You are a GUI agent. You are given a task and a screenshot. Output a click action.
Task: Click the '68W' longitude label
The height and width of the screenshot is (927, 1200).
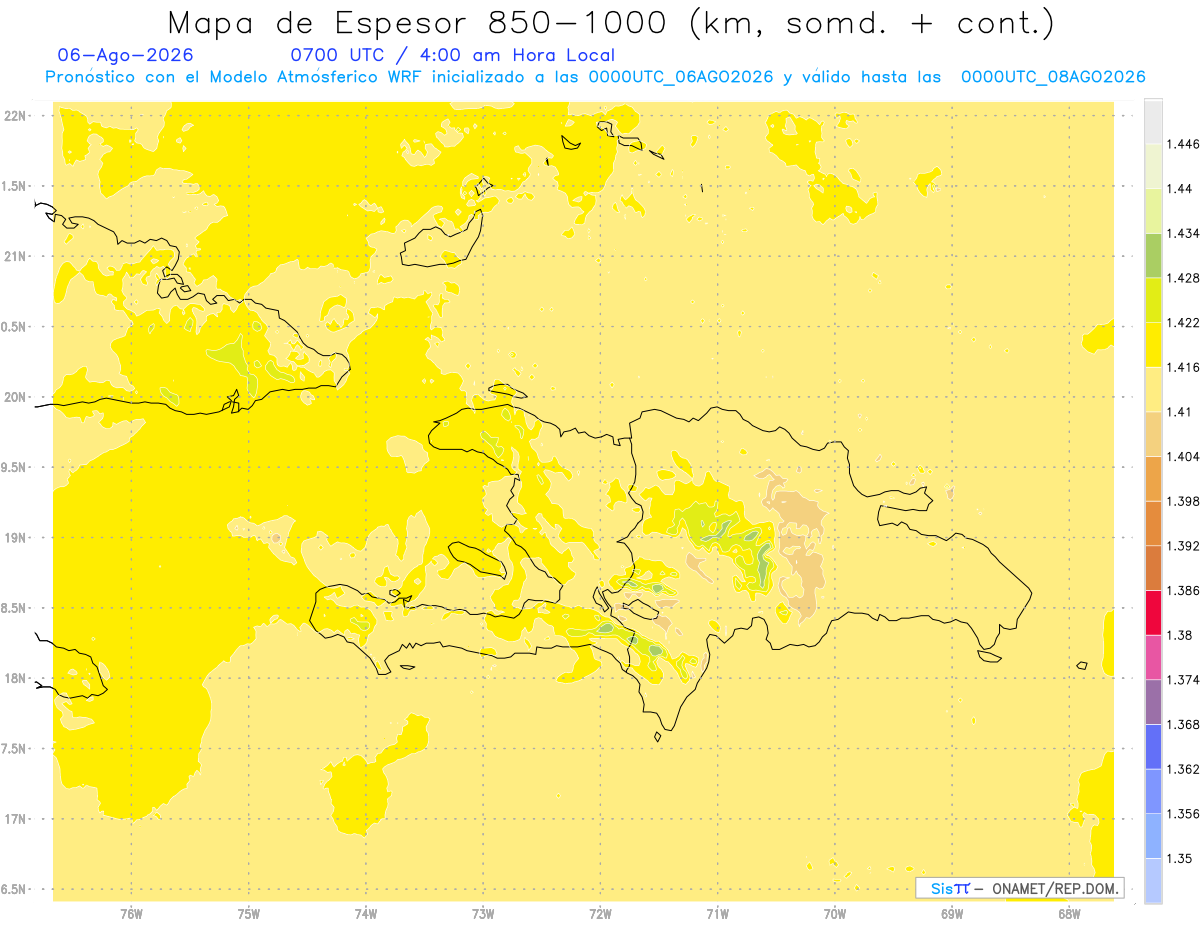tap(1069, 914)
